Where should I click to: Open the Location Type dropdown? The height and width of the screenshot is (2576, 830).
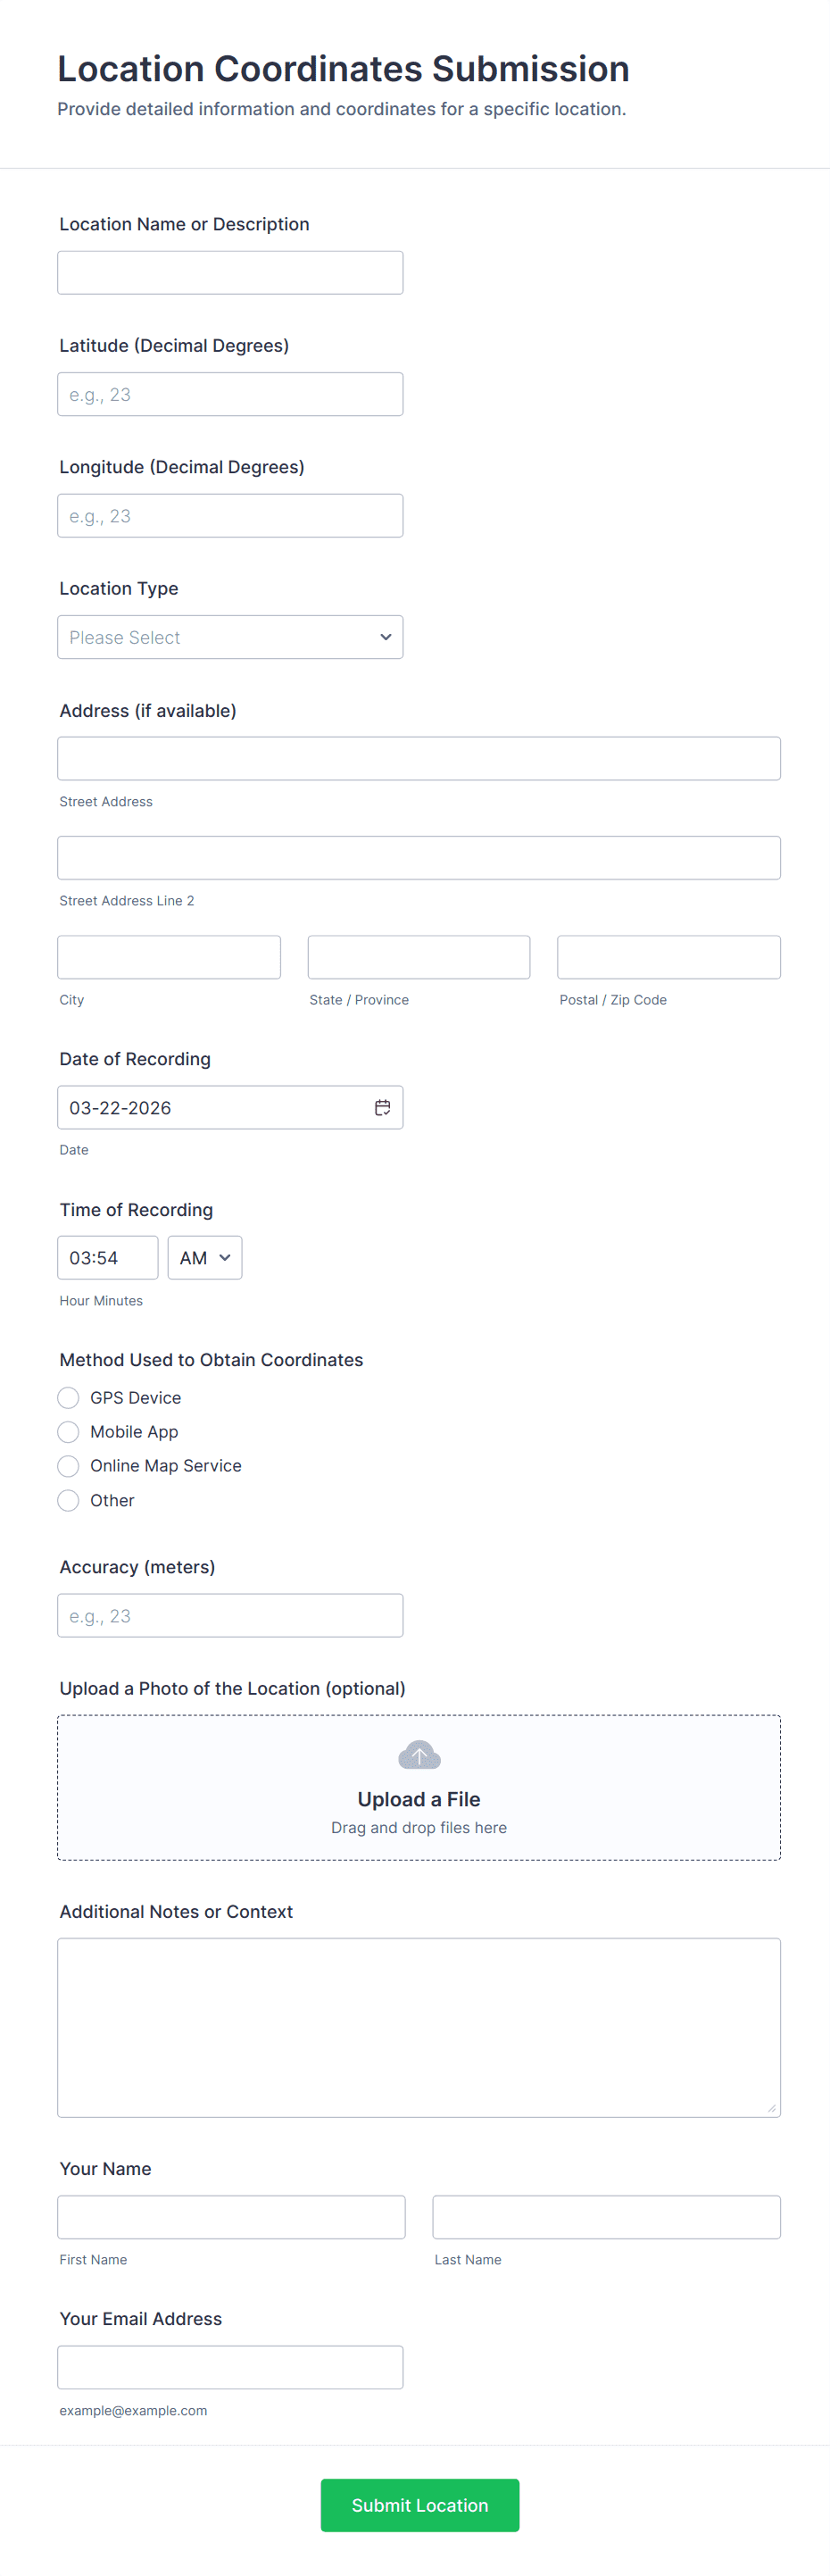230,637
